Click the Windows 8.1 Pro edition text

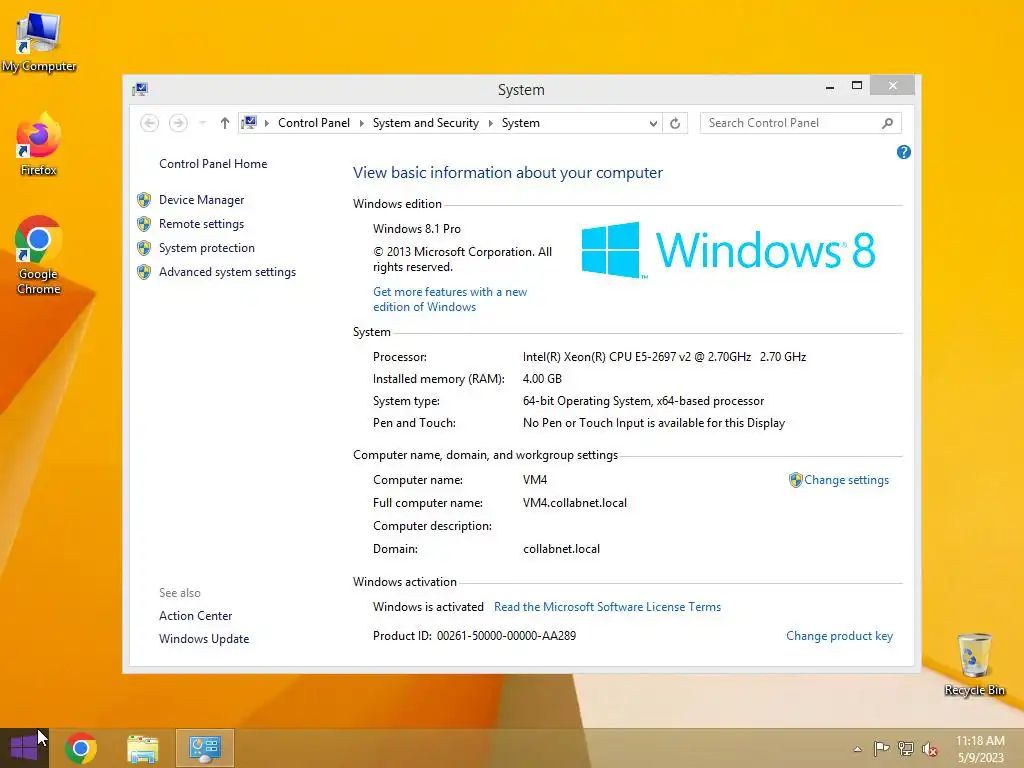point(417,229)
